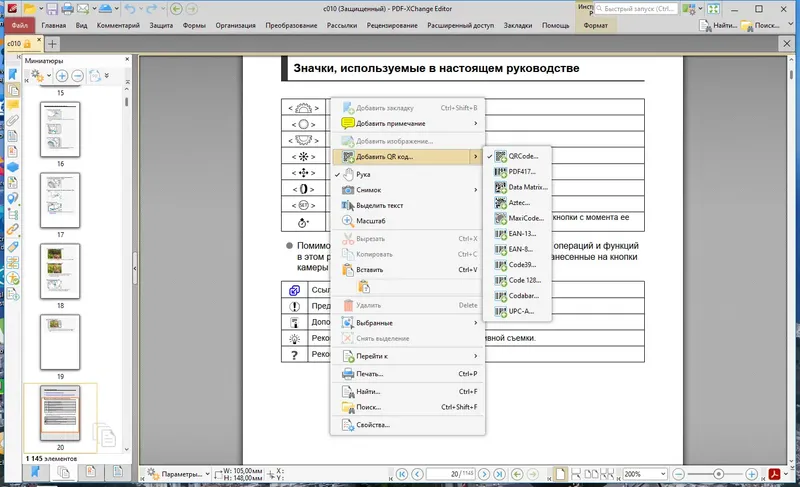Close the c010 document tab
Image resolution: width=800 pixels, height=487 pixels.
(39, 40)
